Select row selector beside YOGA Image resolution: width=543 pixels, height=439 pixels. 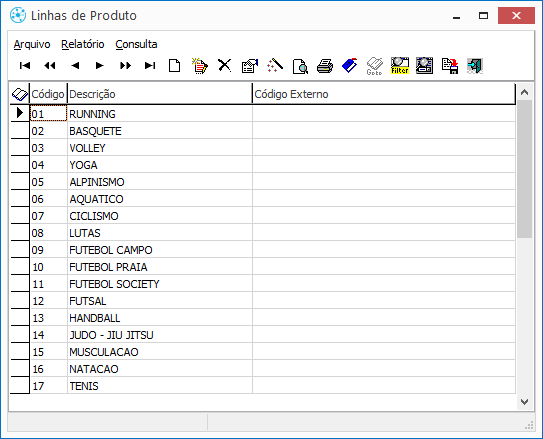[x=20, y=165]
